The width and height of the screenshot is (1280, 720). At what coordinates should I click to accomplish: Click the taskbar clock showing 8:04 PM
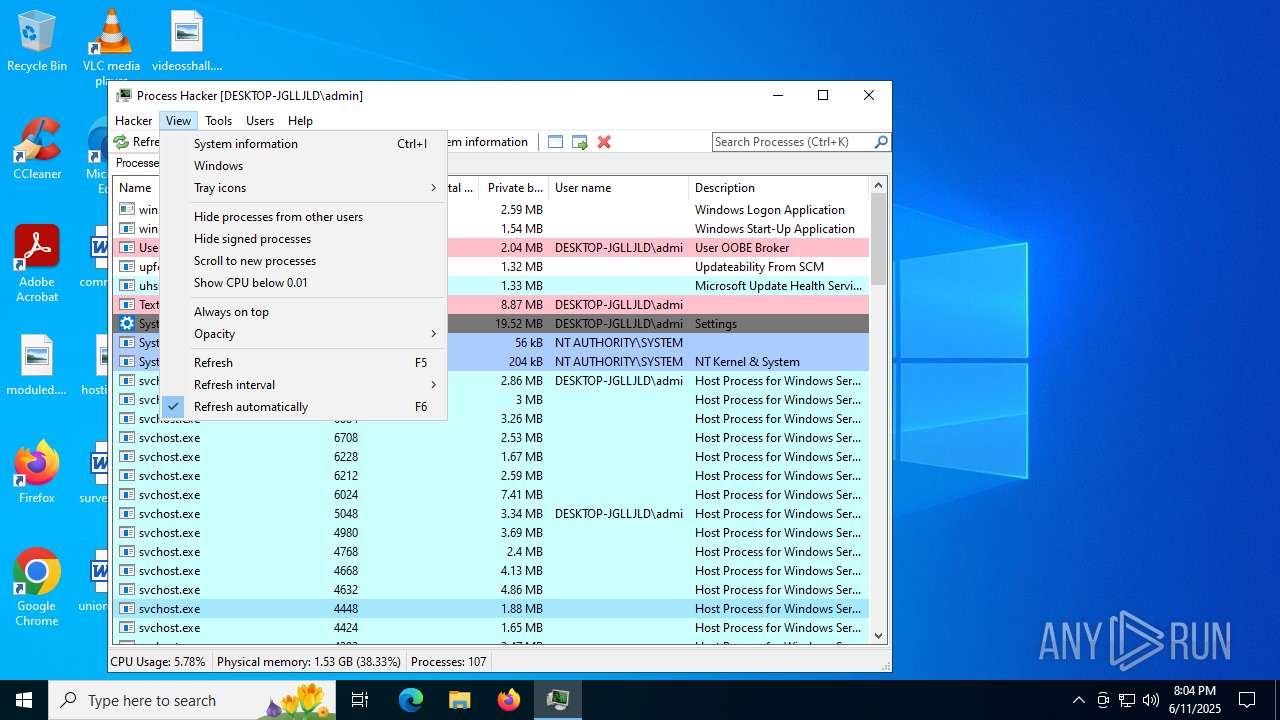[x=1195, y=700]
